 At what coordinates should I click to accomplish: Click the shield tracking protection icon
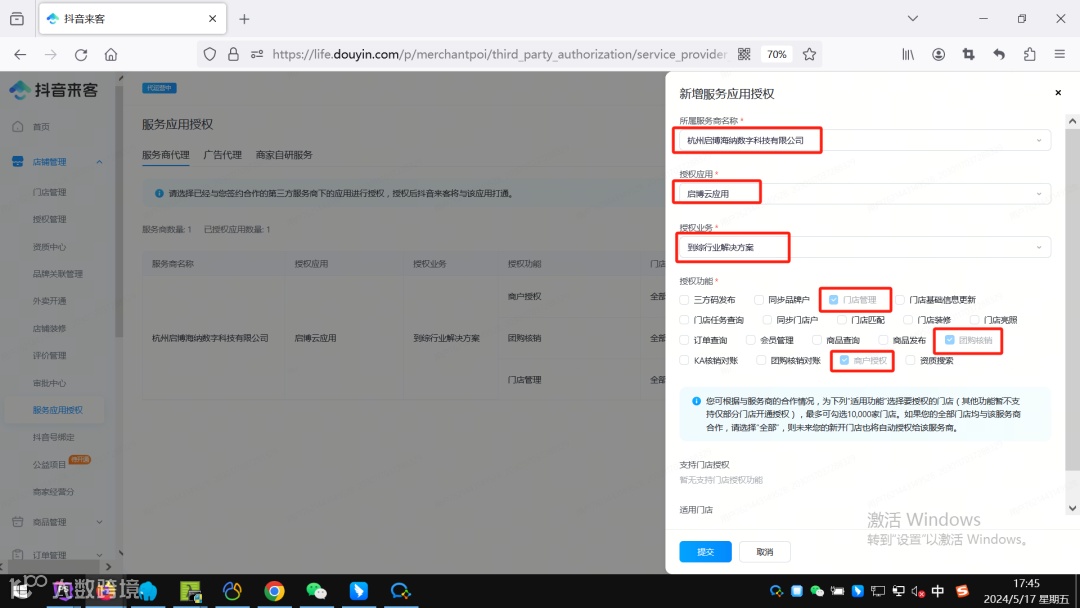point(210,54)
